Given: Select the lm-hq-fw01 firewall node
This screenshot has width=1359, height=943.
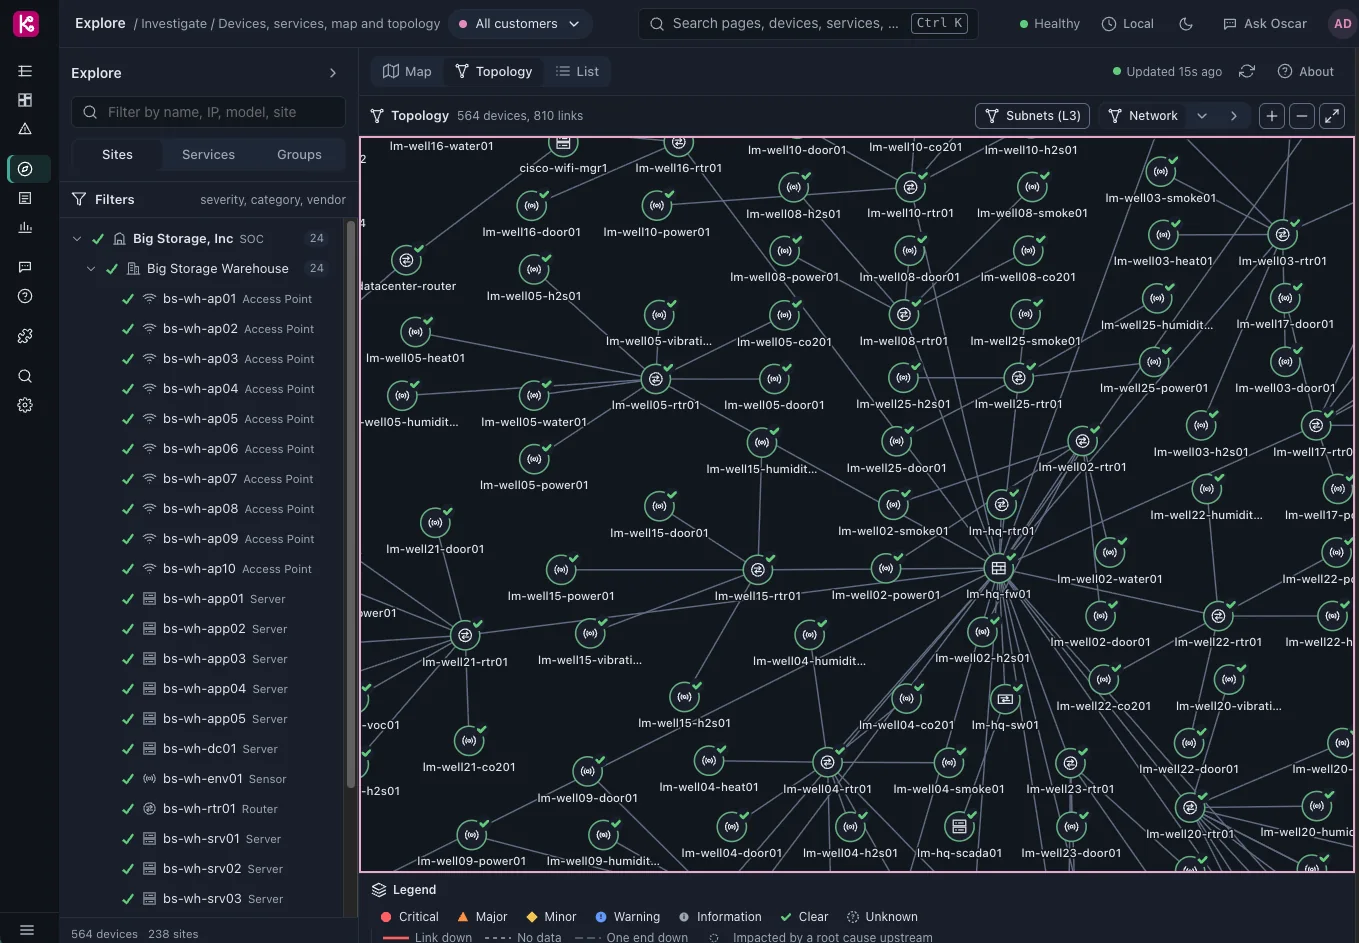Looking at the screenshot, I should click(997, 569).
